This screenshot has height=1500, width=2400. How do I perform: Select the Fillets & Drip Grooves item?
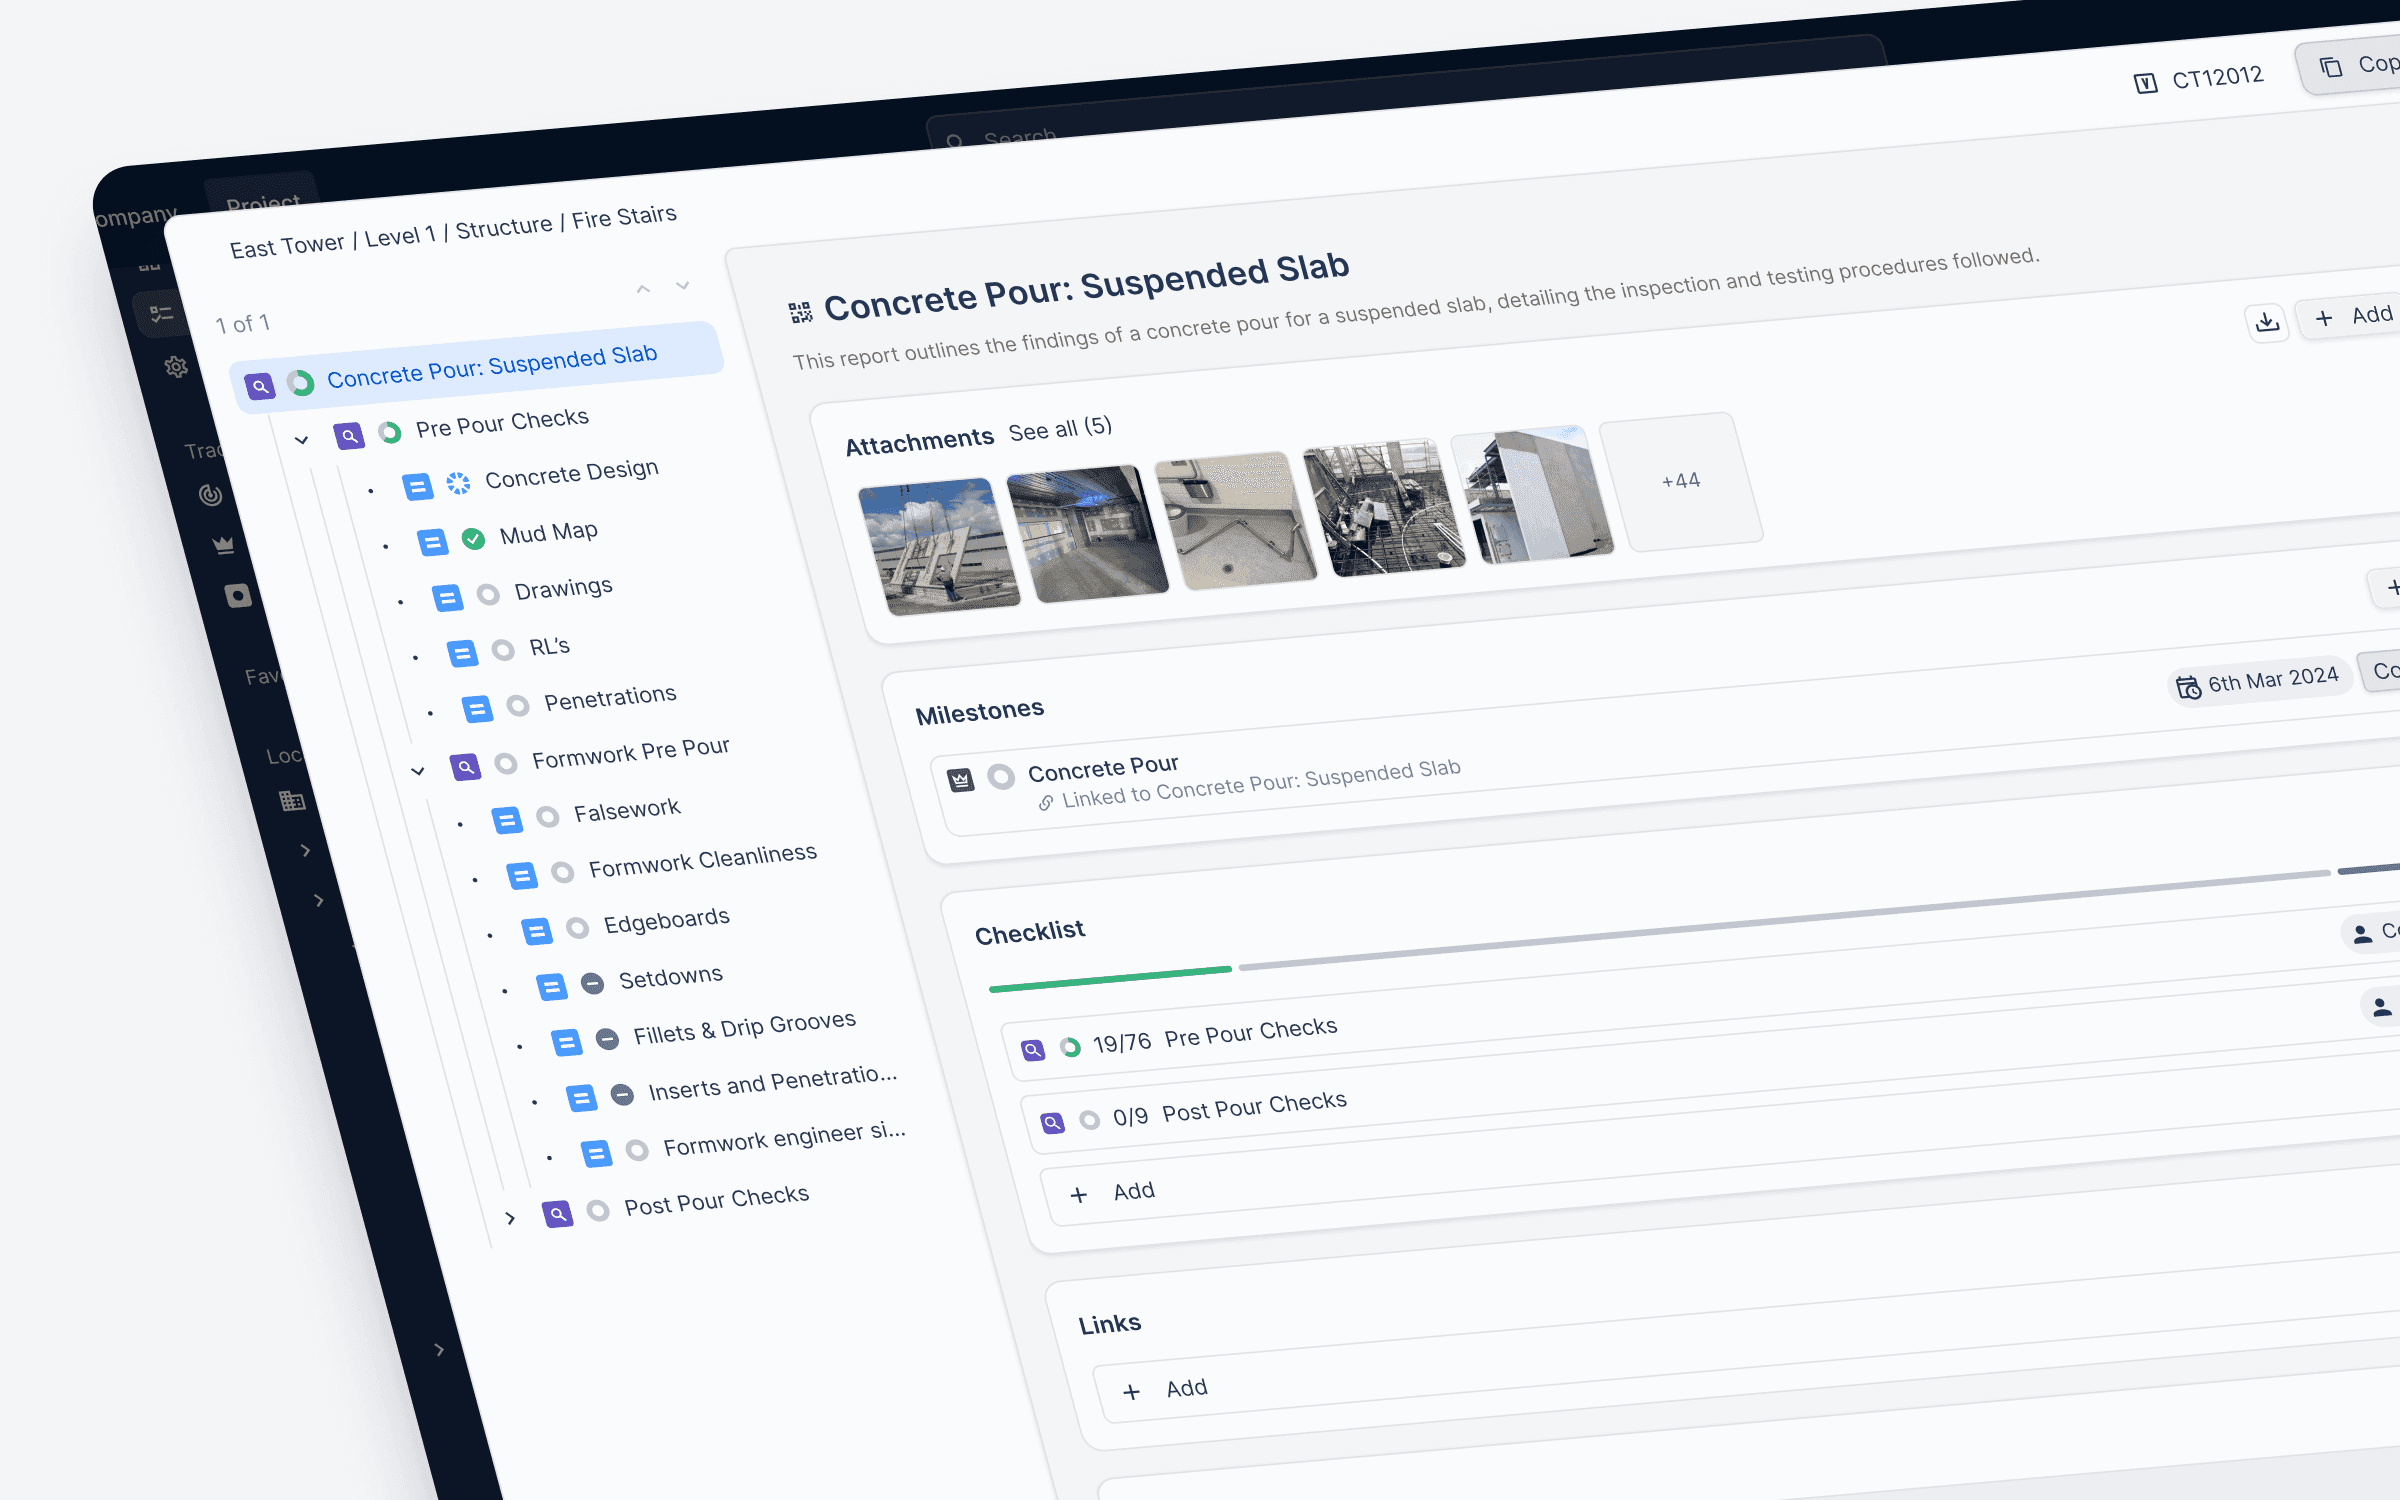[744, 1027]
